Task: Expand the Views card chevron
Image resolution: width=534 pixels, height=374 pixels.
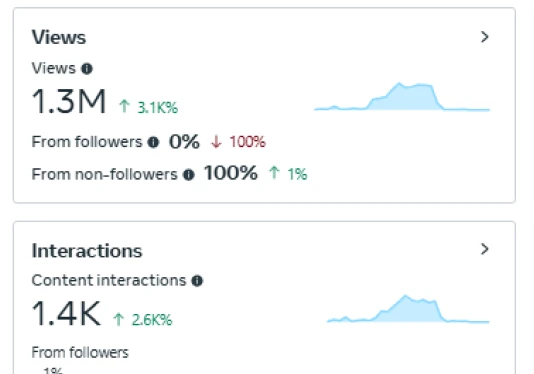Action: (485, 37)
